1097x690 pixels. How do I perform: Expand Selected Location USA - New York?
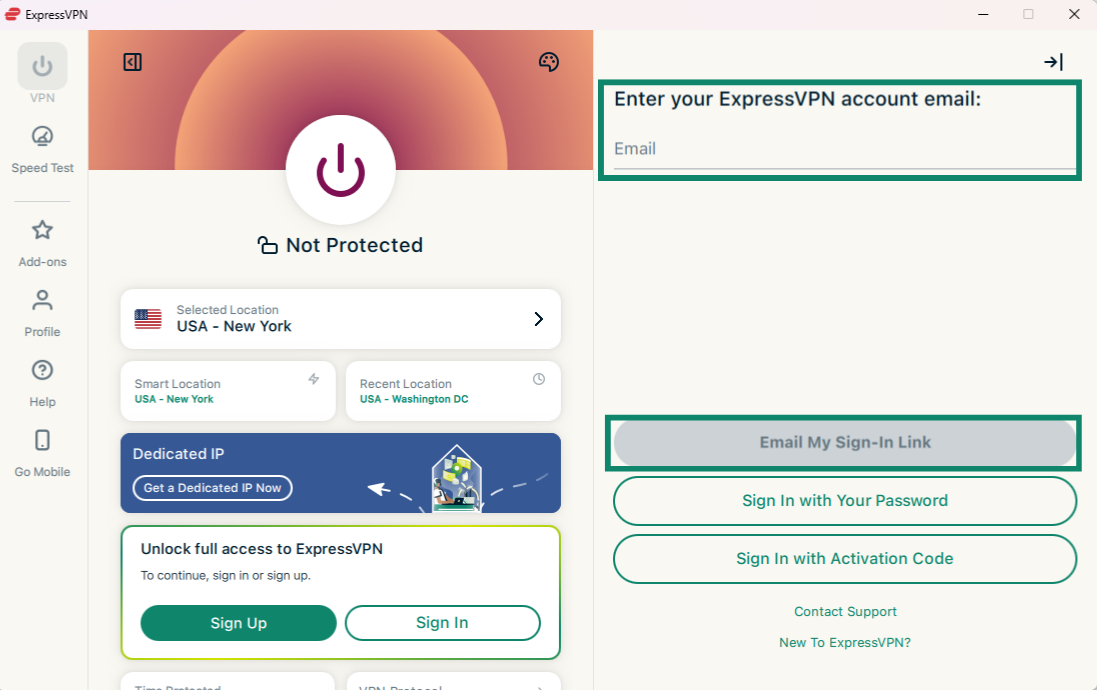click(340, 319)
